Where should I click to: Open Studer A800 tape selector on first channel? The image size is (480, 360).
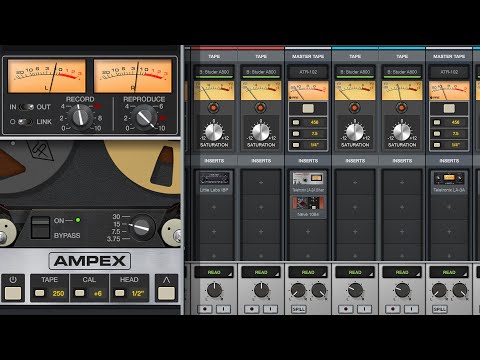pos(214,72)
